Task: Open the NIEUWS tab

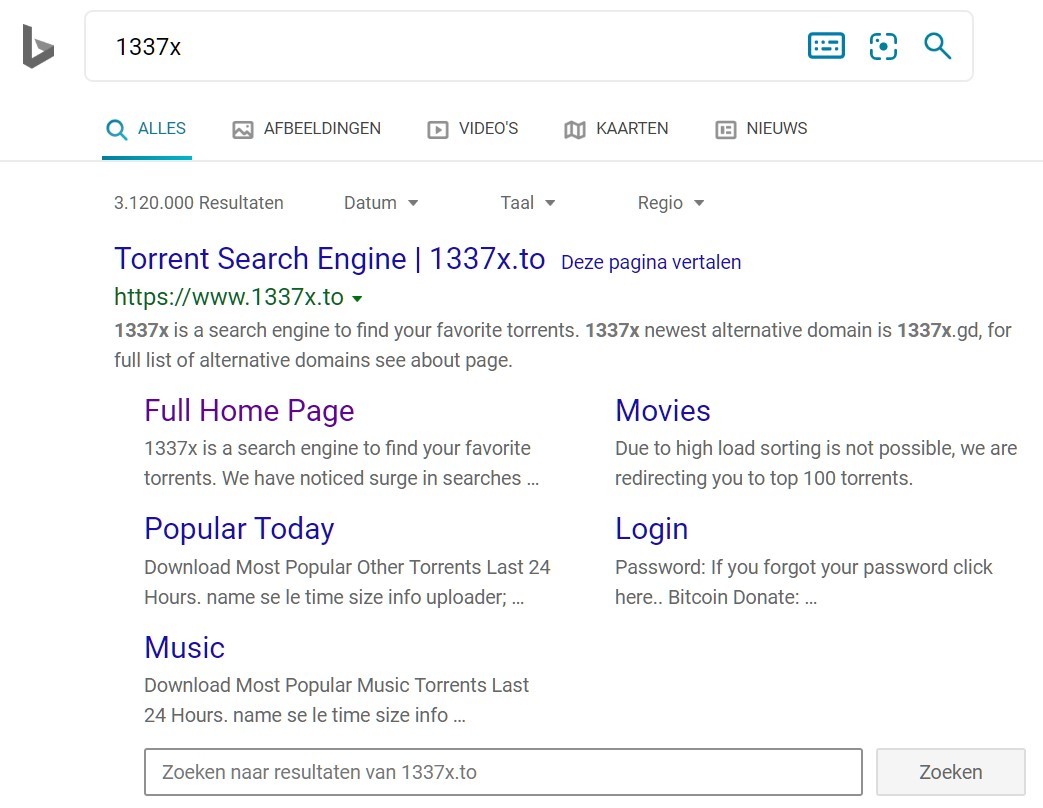Action: 761,128
